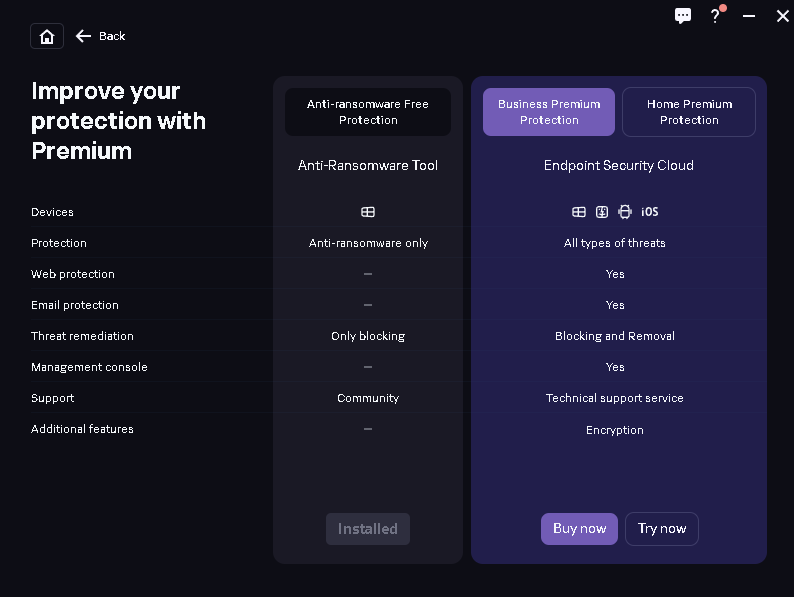Screen dimensions: 794x597
Task: Select the Business Premium Protection tab
Action: [x=549, y=112]
